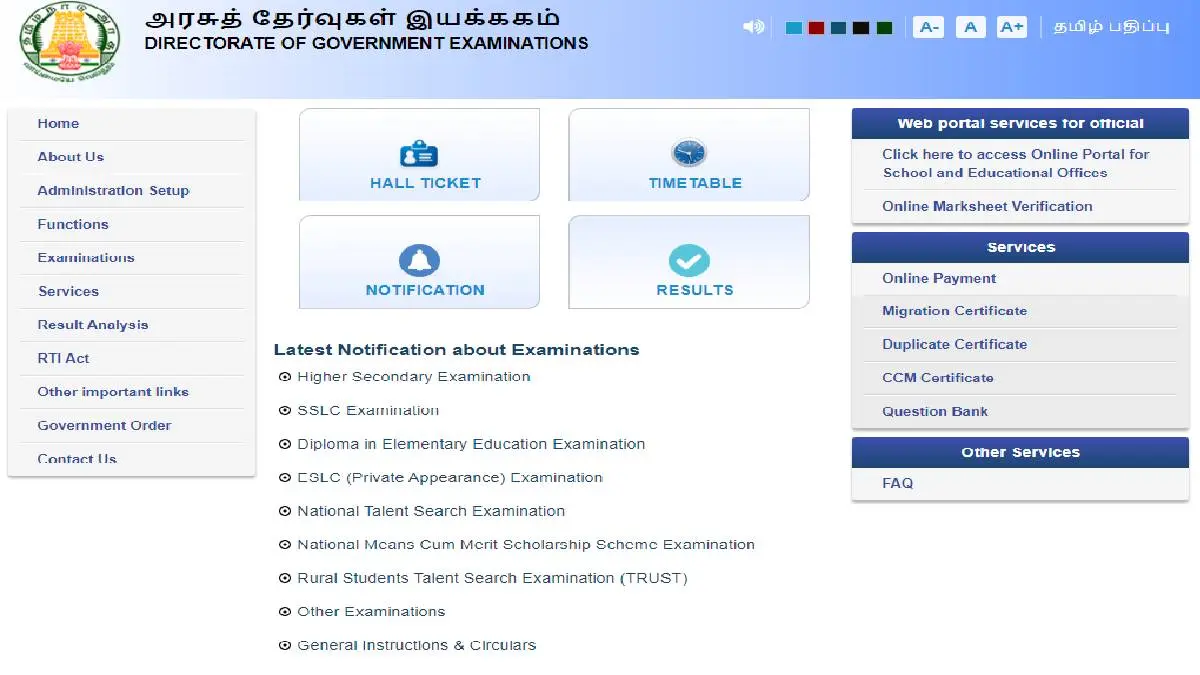
Task: Select the green theme color swatch
Action: pos(884,27)
